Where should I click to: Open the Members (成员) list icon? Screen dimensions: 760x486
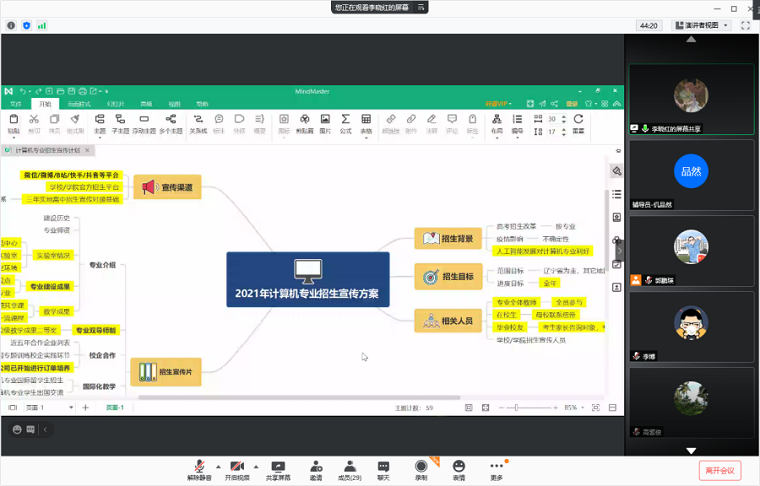(348, 466)
